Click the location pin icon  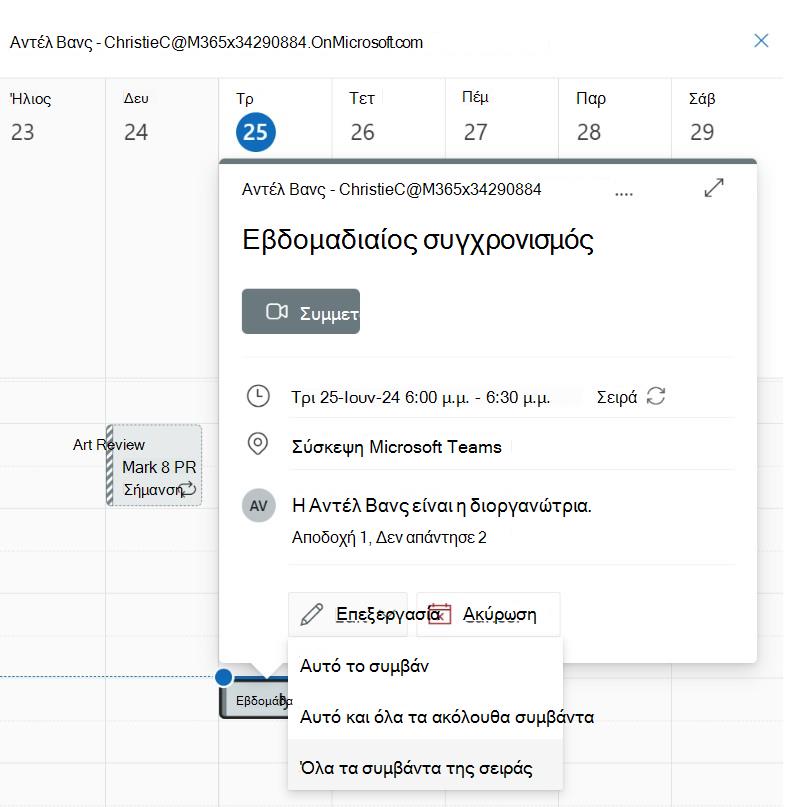pos(257,444)
